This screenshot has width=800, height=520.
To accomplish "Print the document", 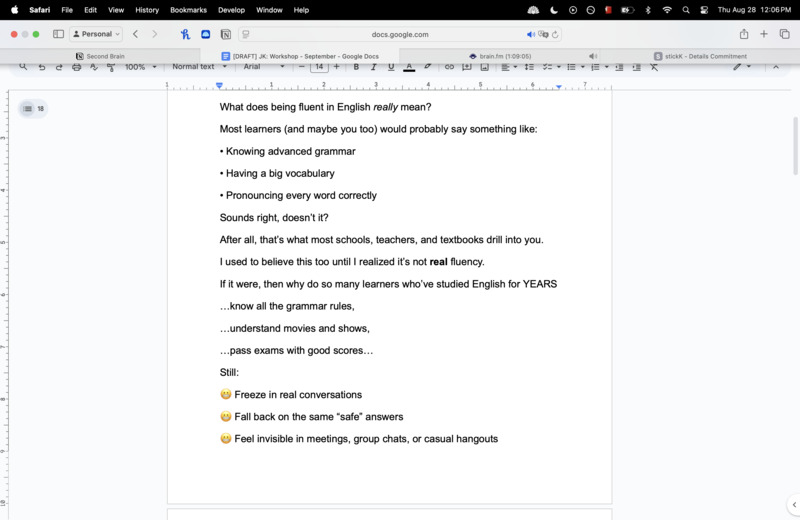I will pos(77,67).
